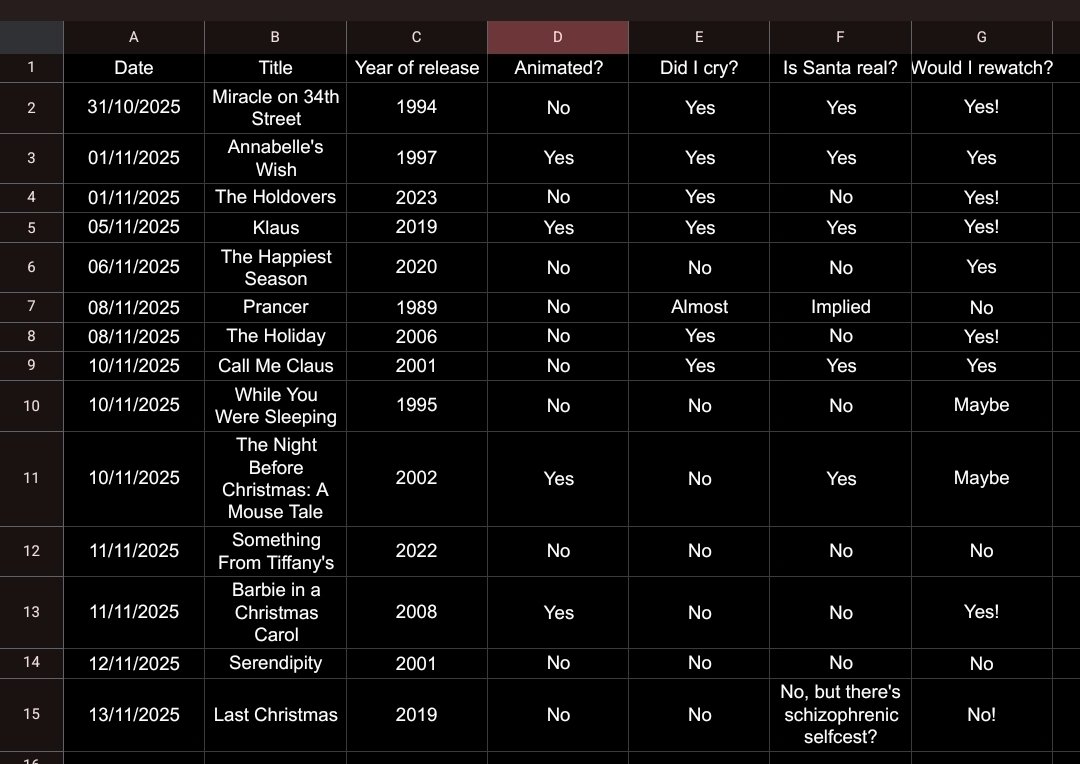1080x764 pixels.
Task: Select 'While You Were Sleeping' cell
Action: tap(276, 406)
